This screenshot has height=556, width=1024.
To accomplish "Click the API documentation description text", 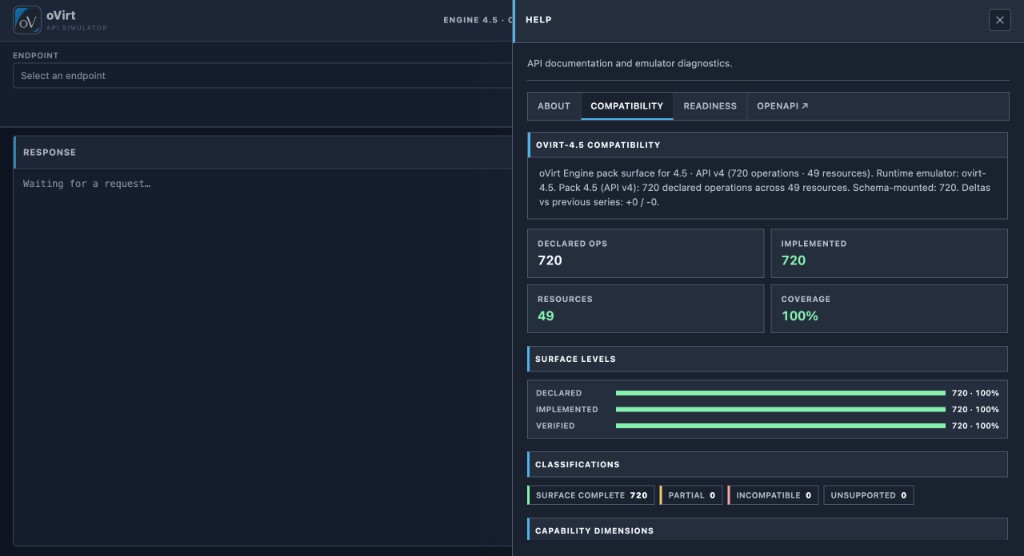I will [630, 63].
